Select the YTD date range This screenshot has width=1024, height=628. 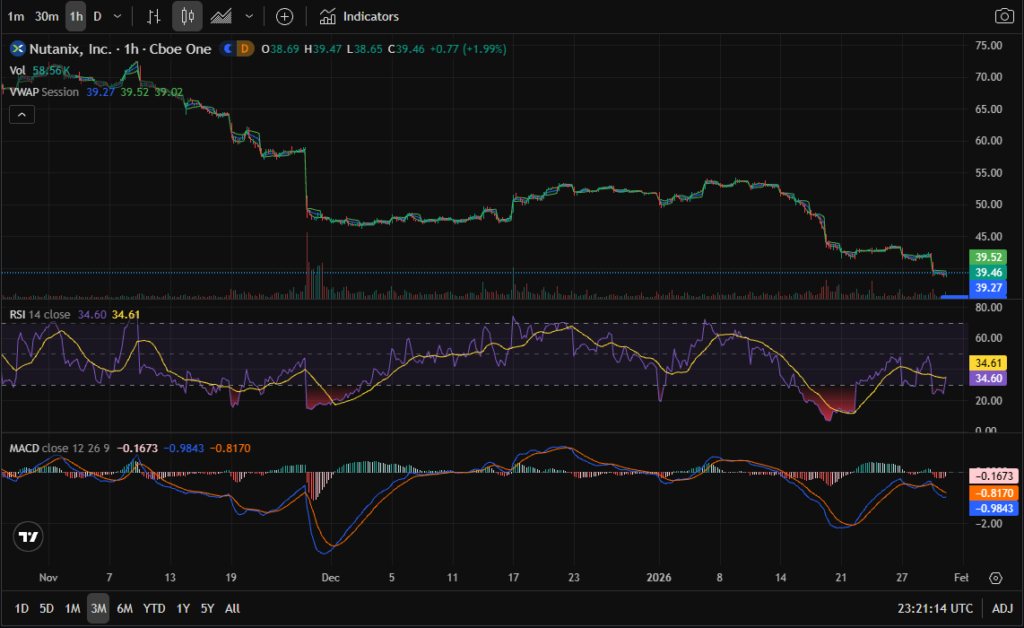(154, 608)
